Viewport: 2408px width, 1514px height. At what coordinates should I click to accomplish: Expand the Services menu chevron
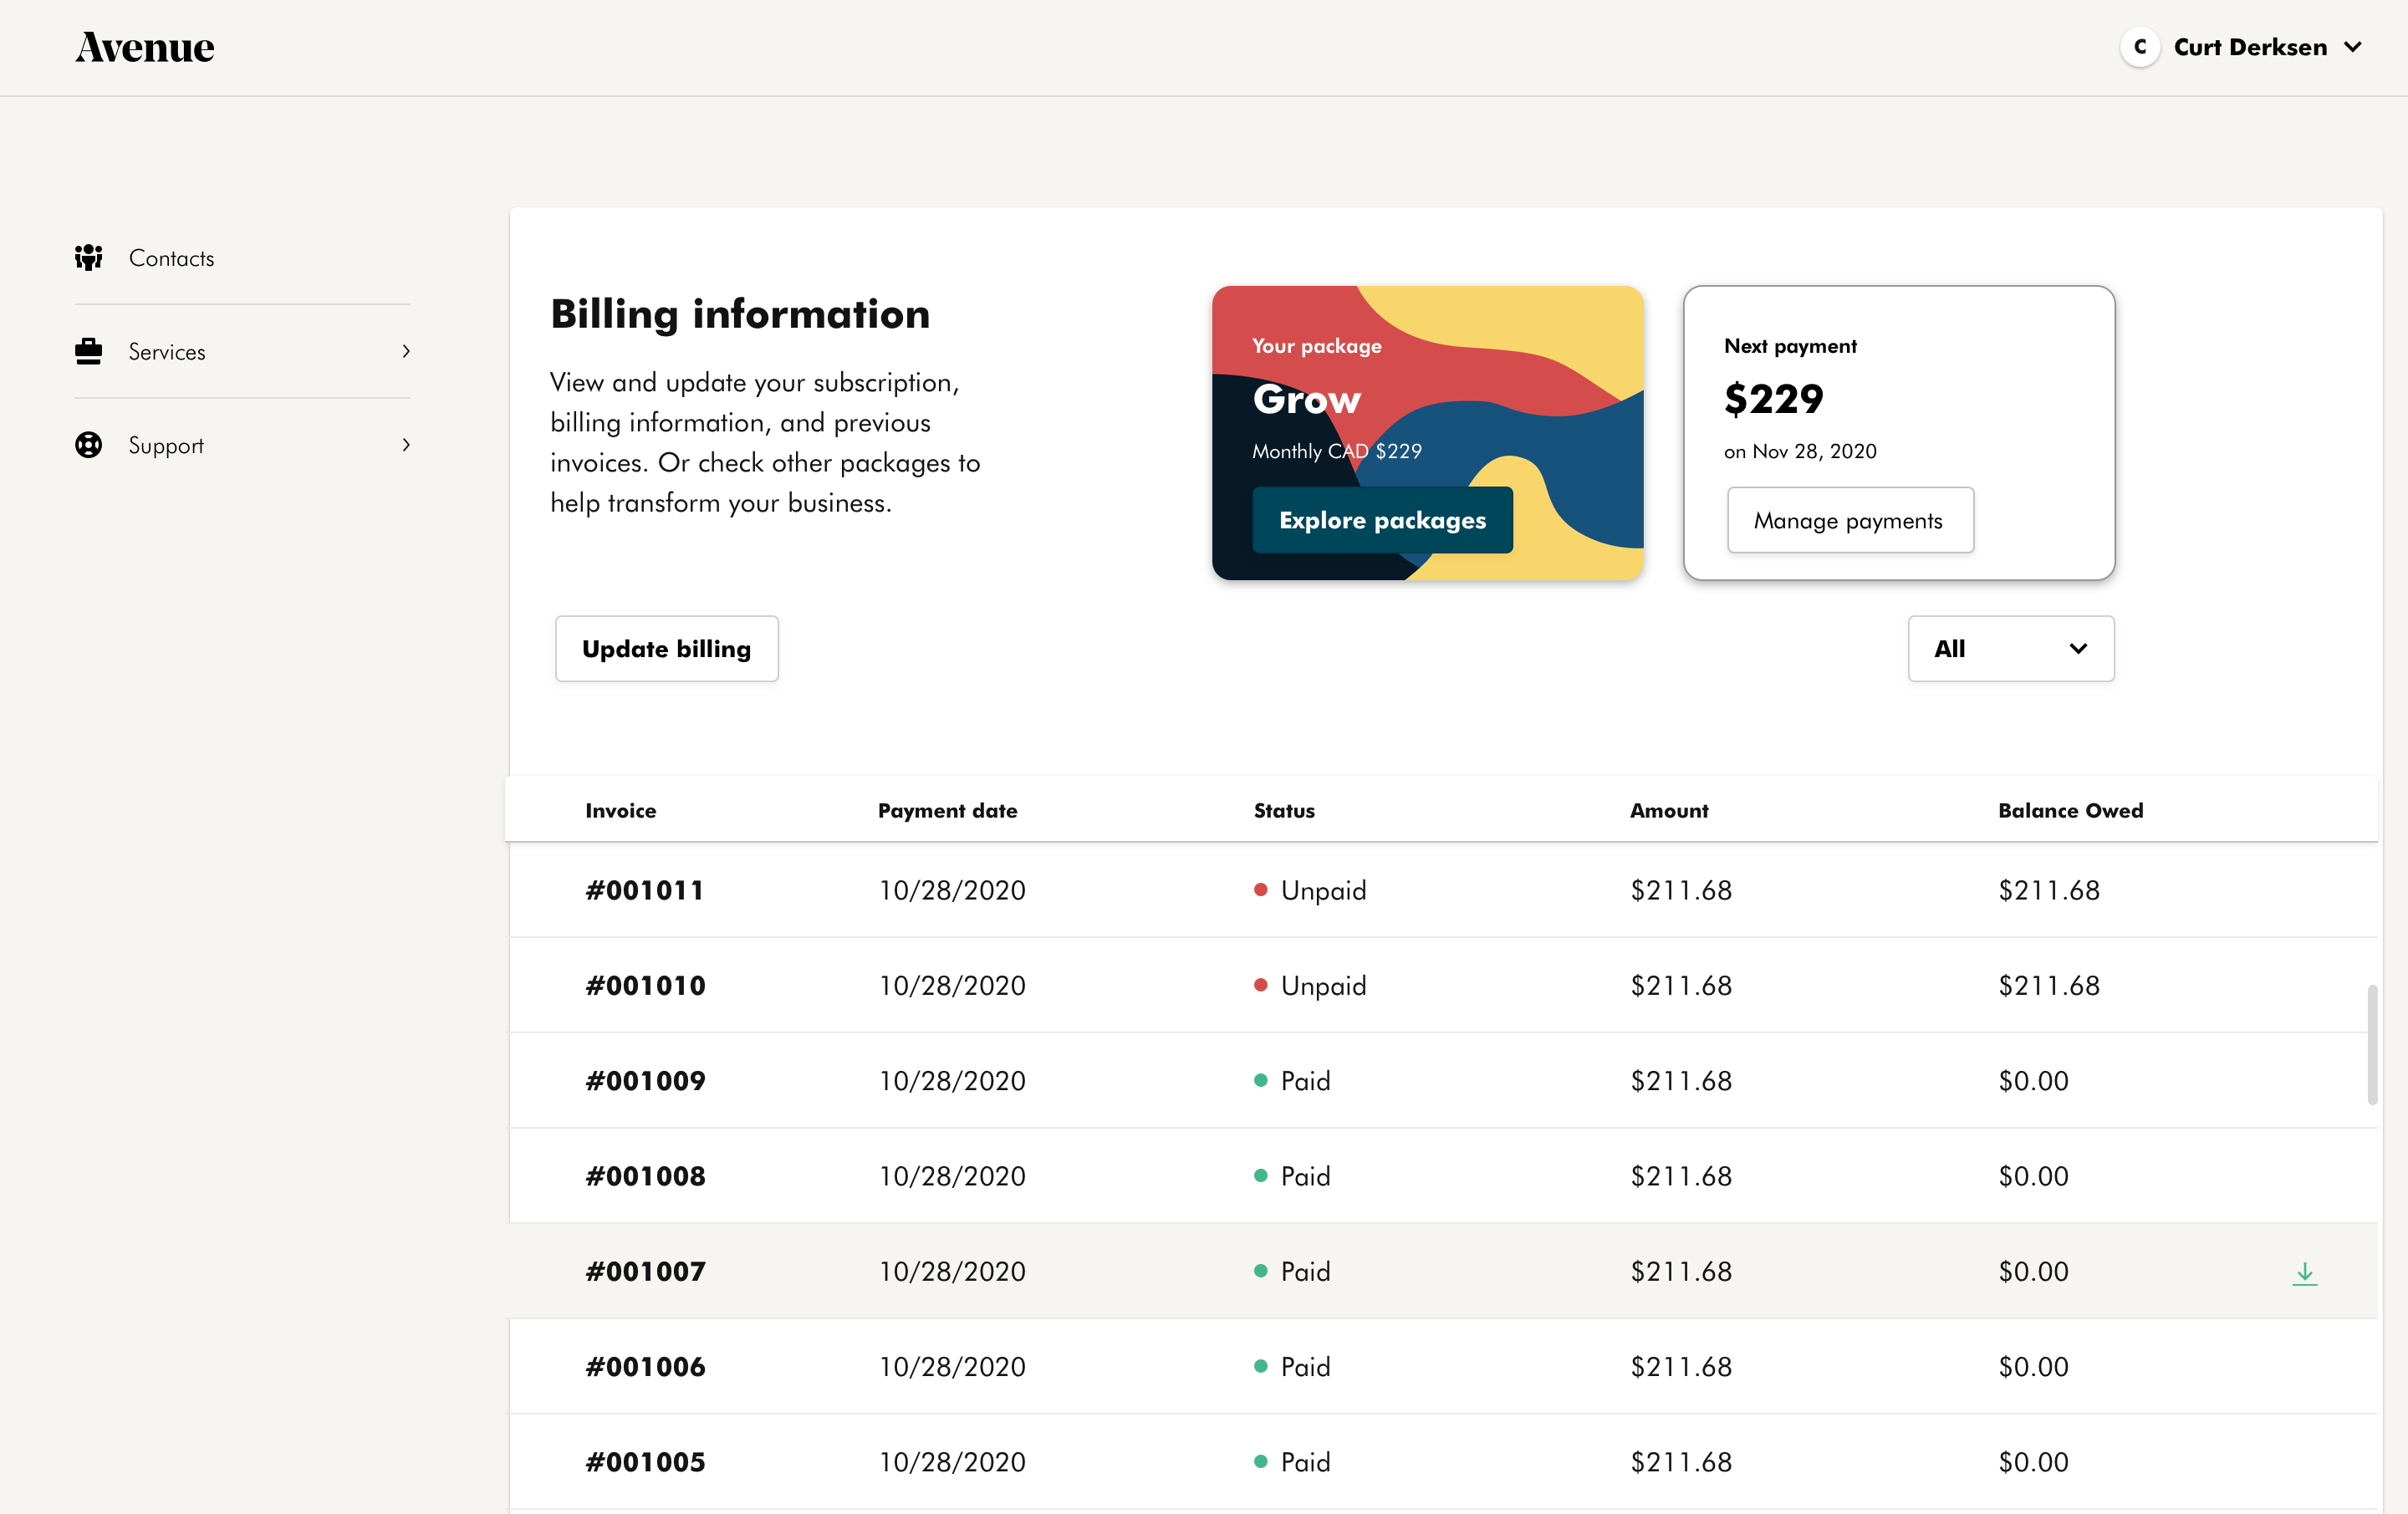click(x=406, y=351)
